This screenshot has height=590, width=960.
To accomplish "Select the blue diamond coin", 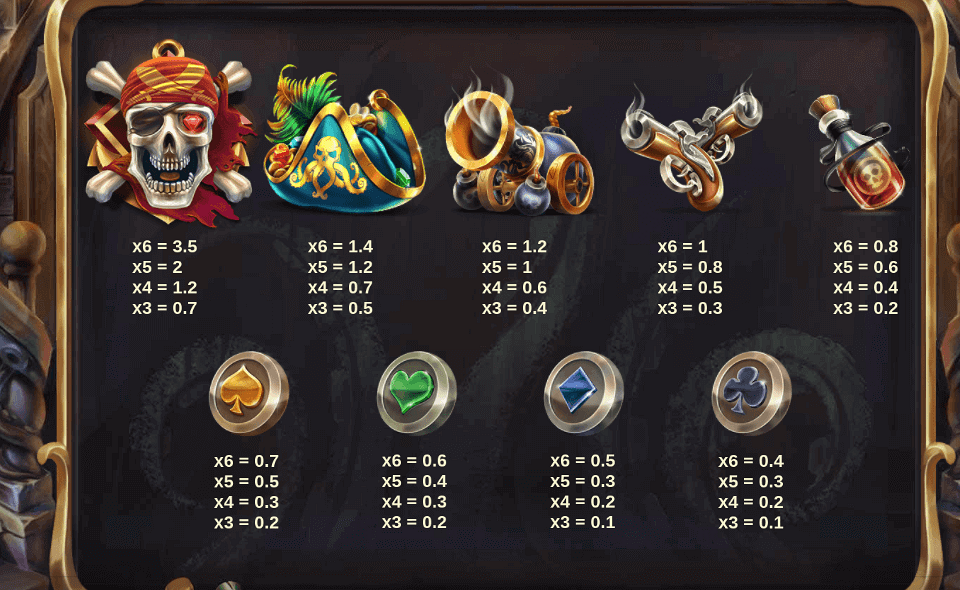I will click(584, 393).
